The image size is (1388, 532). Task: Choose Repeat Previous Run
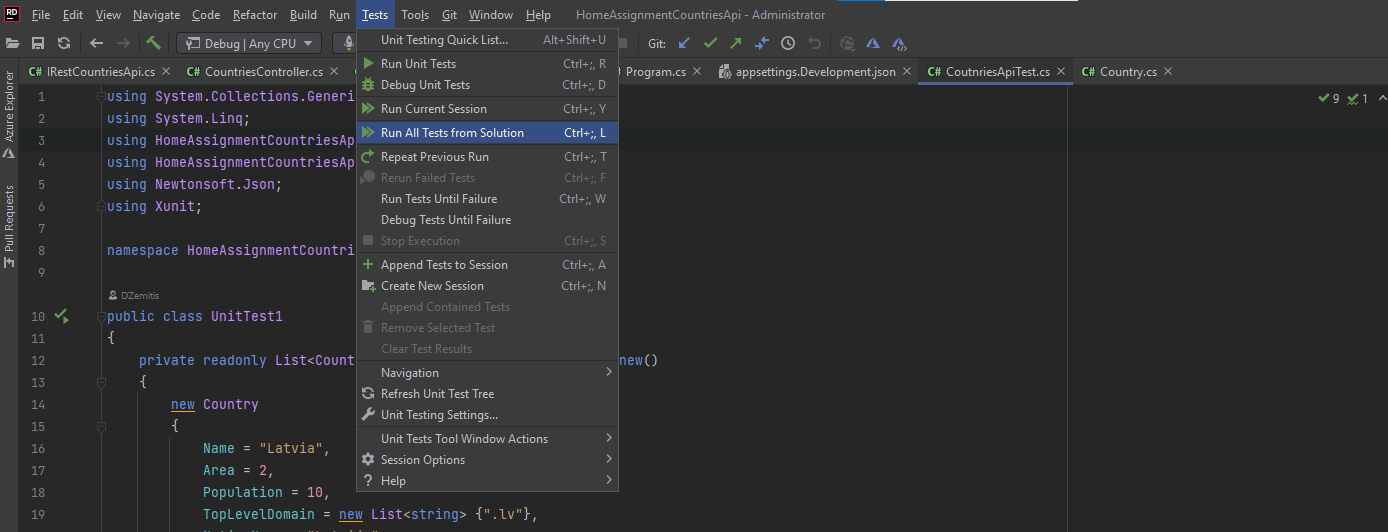tap(487, 157)
